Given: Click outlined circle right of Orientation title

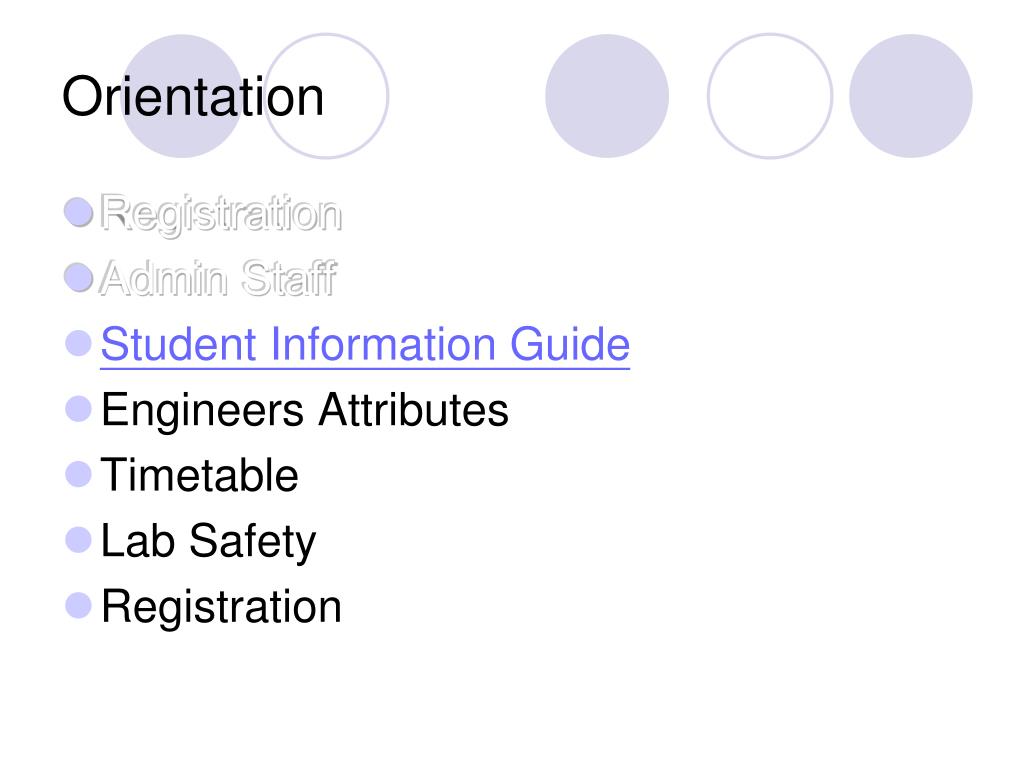Looking at the screenshot, I should [326, 96].
